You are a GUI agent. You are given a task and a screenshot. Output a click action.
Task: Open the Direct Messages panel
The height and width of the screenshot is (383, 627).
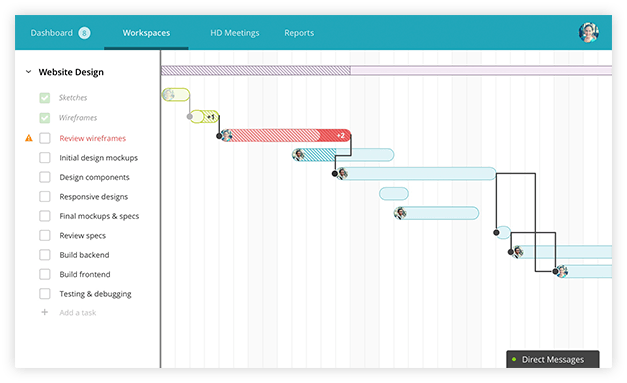click(x=553, y=359)
